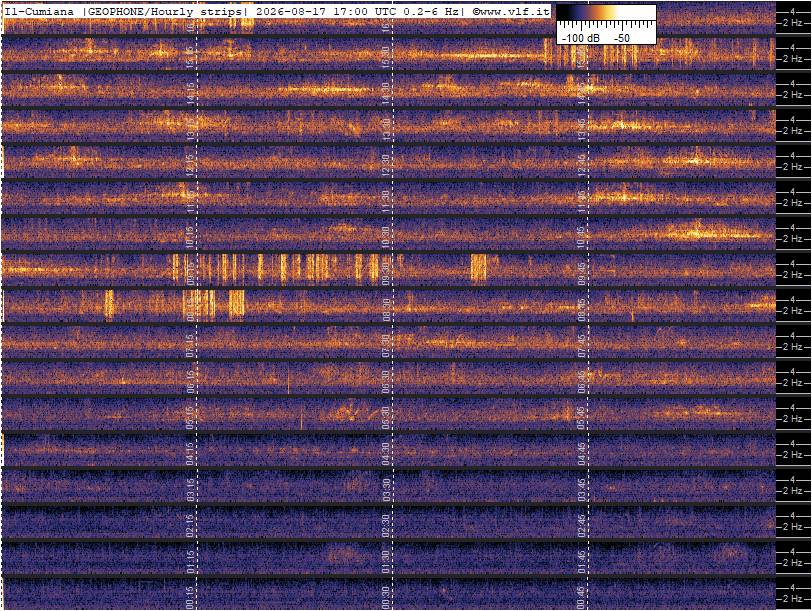Click the '15:30' time marker label
This screenshot has width=812, height=611.
(386, 55)
